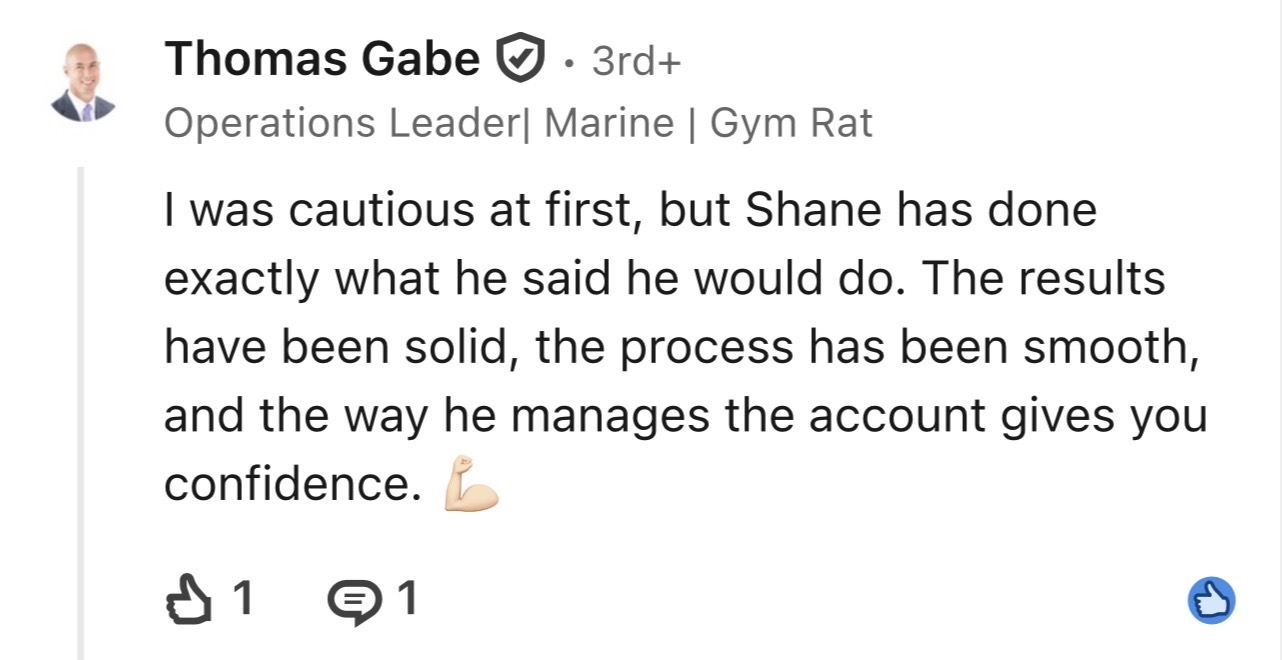Click the verified shield badge icon
The image size is (1282, 660).
coord(521,59)
